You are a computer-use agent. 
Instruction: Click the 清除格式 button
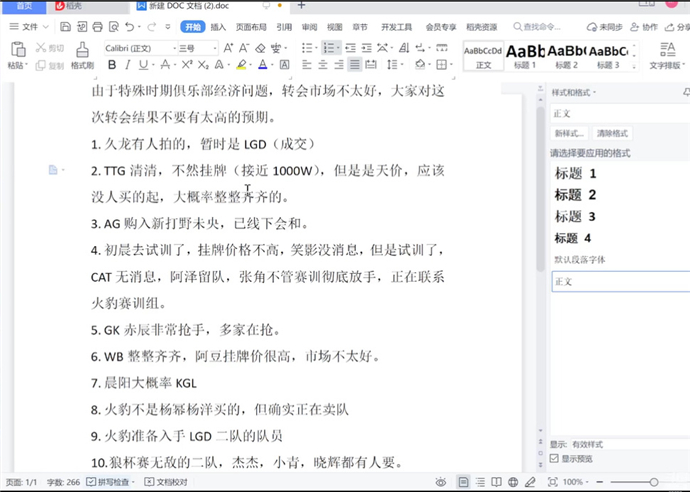[612, 133]
